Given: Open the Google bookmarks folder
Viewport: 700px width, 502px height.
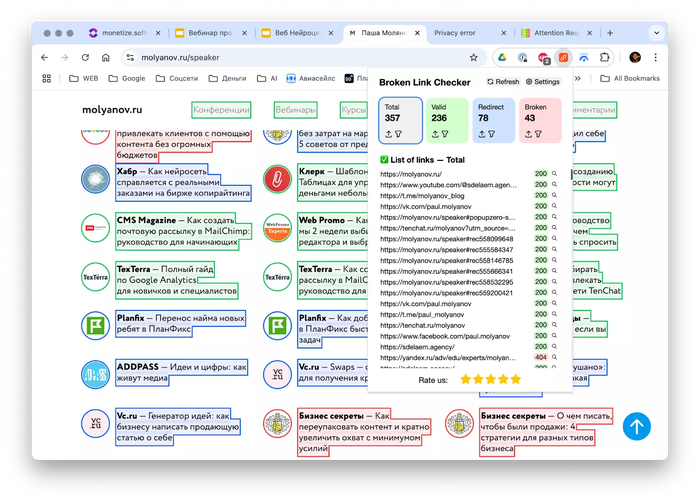Looking at the screenshot, I should 127,79.
